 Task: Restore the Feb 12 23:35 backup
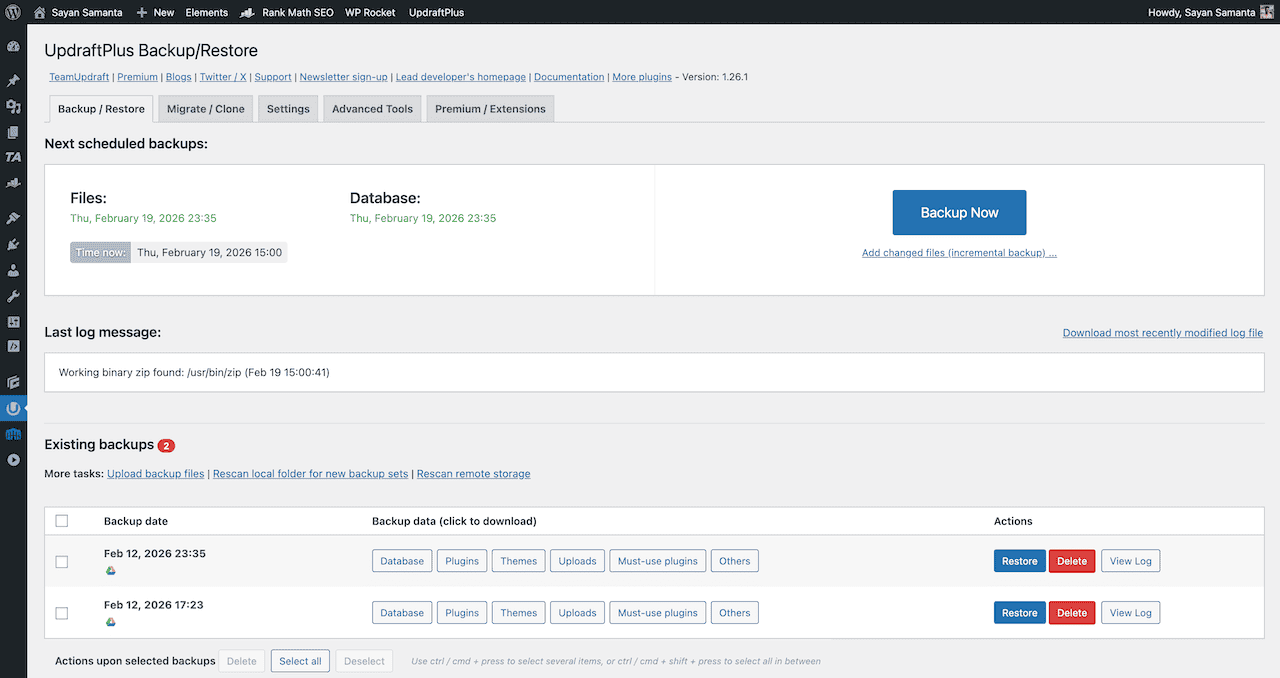click(1020, 561)
